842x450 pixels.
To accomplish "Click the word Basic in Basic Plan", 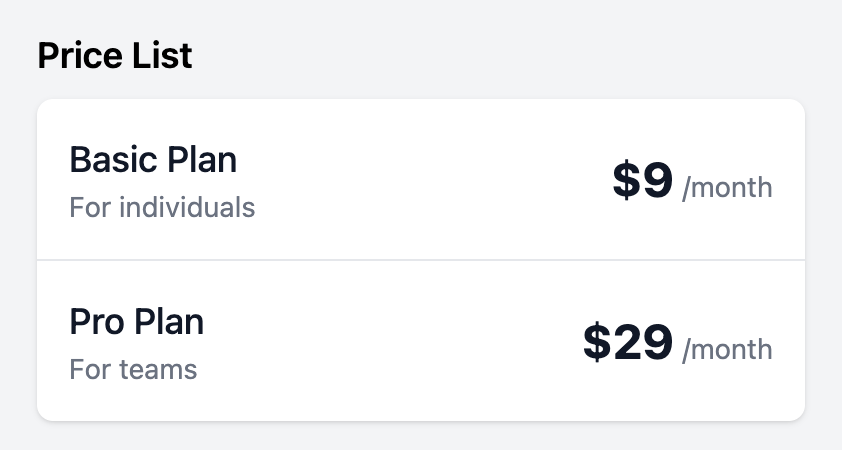I will pyautogui.click(x=113, y=159).
